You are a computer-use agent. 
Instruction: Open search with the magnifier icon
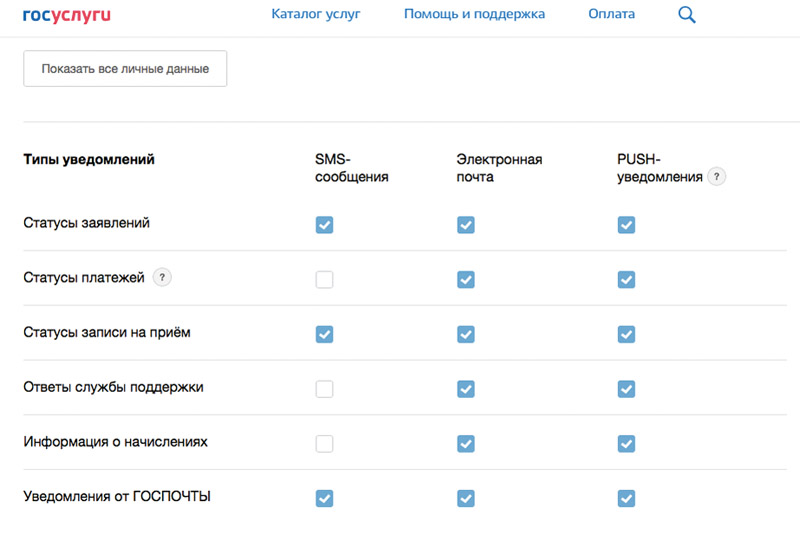[687, 15]
